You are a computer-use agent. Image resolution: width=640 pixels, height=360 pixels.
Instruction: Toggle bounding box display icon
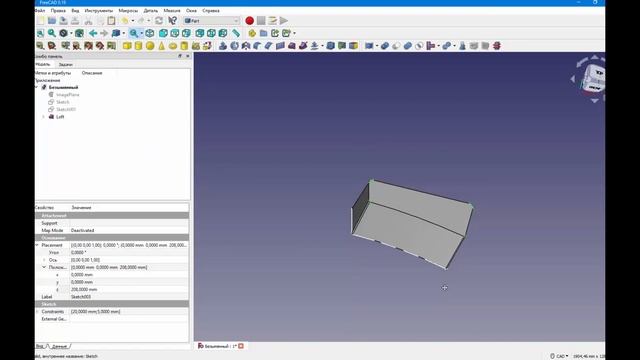coord(79,33)
